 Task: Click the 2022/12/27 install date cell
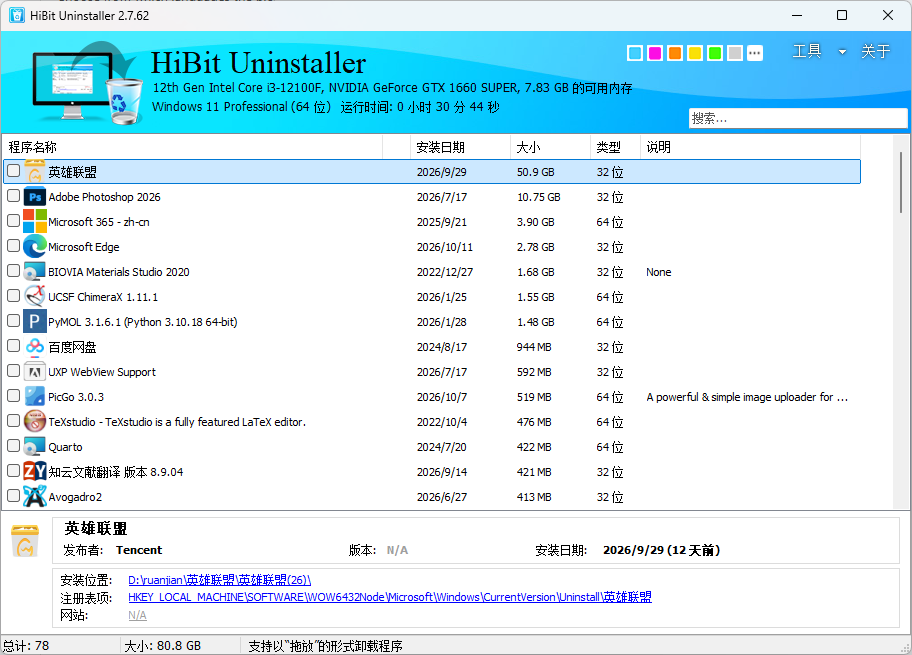click(x=445, y=272)
